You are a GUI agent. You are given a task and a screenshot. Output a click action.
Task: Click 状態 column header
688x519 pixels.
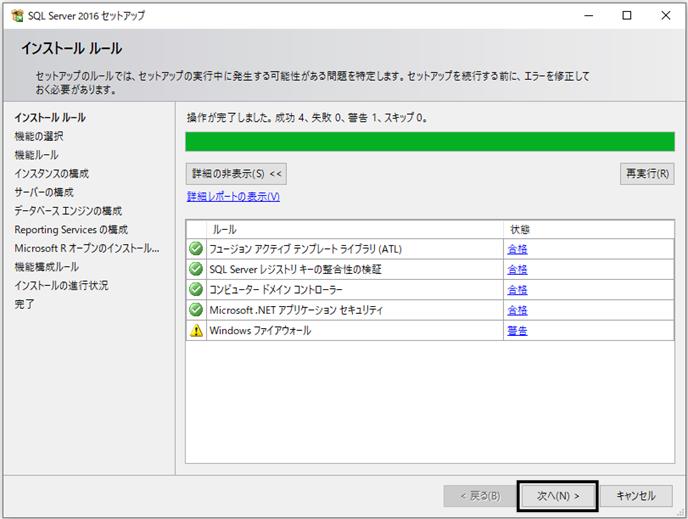(588, 229)
